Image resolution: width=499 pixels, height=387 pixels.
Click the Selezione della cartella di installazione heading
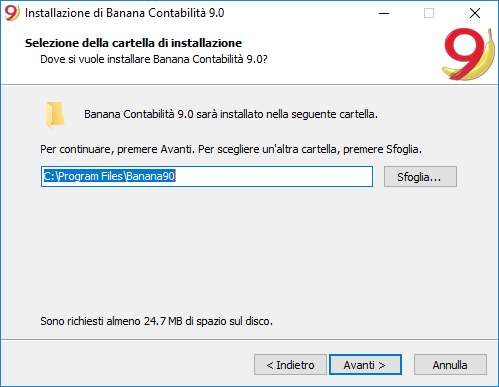point(133,43)
